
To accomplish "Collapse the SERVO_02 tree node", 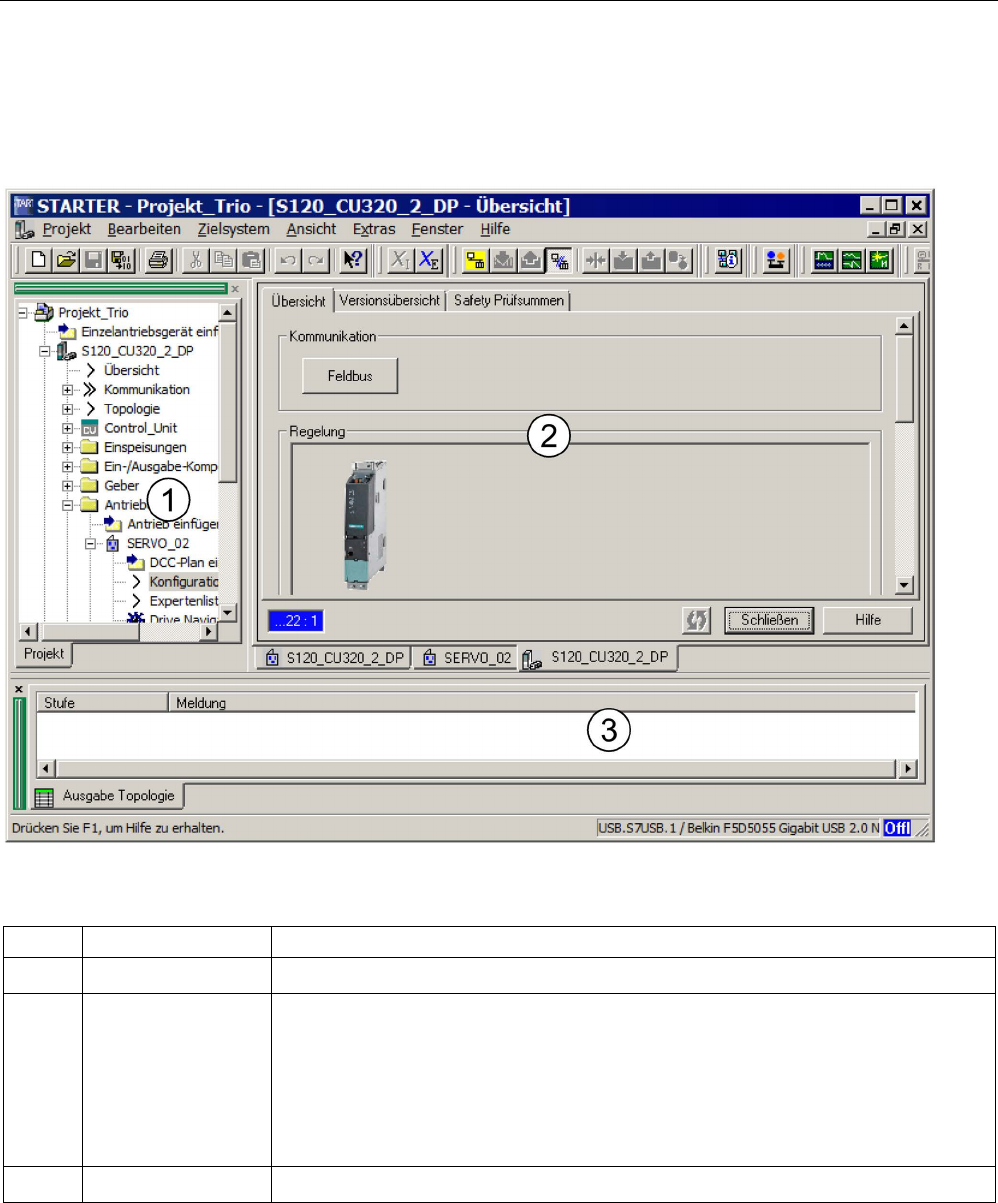I will tap(90, 544).
